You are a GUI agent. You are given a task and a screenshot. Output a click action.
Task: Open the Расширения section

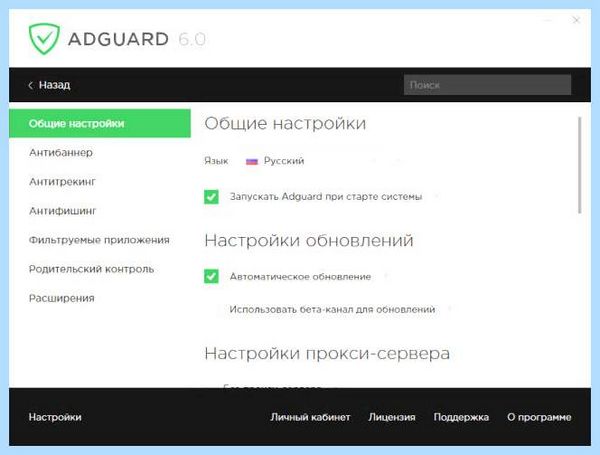click(62, 298)
